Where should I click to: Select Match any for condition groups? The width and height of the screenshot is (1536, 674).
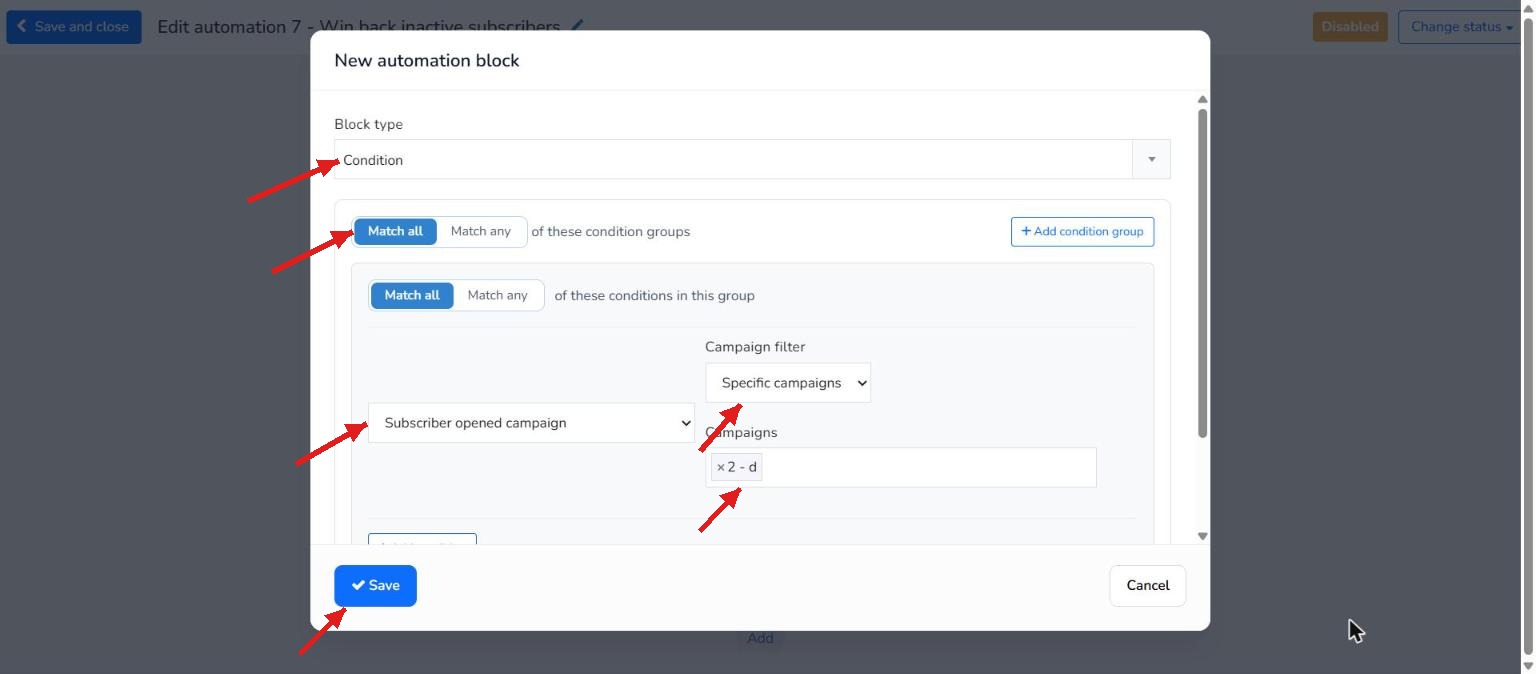481,231
